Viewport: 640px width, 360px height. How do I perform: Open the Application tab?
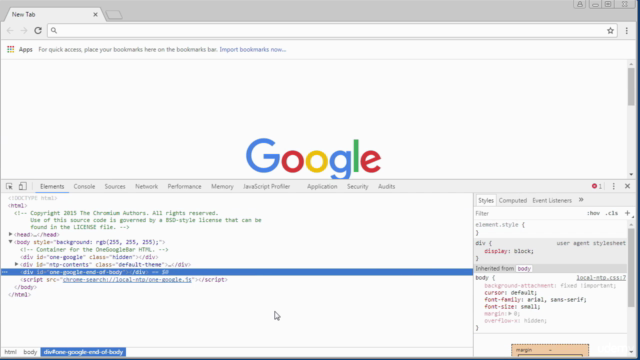point(322,187)
